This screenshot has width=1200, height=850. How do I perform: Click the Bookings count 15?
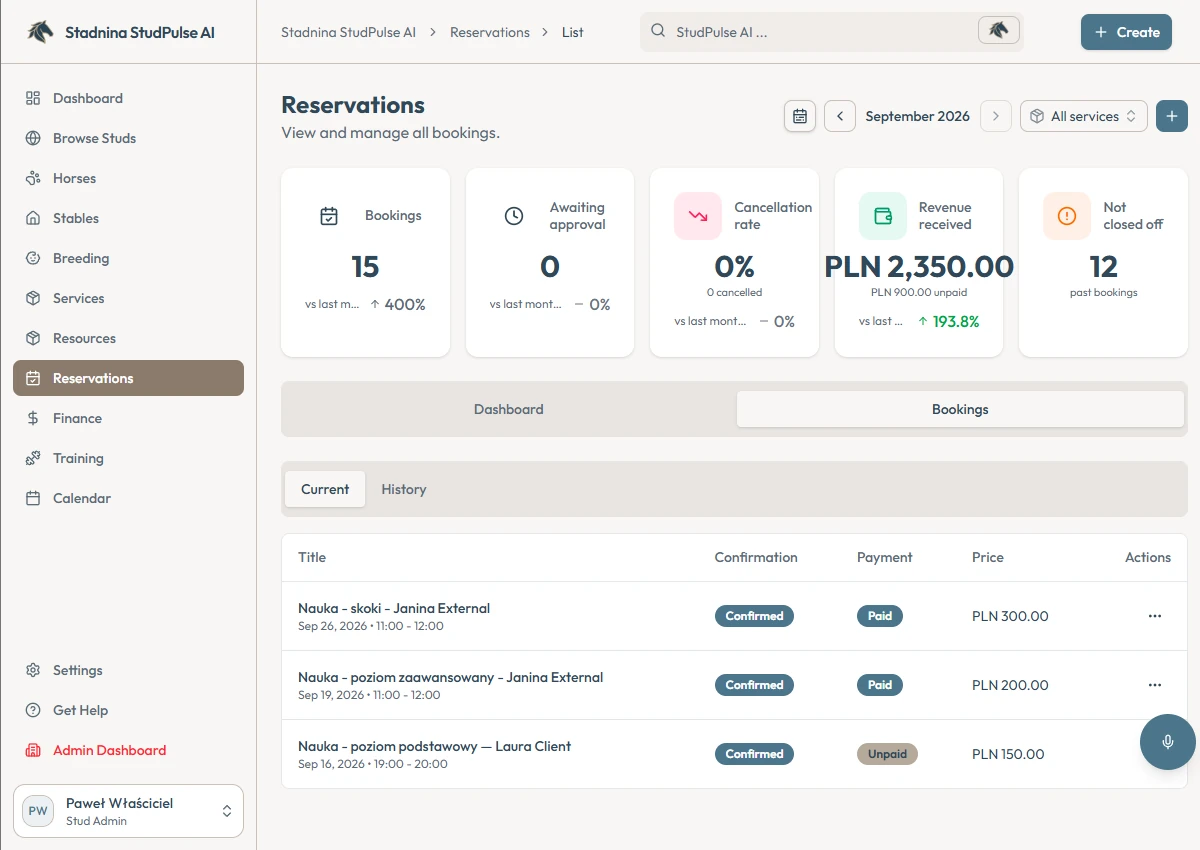(365, 267)
